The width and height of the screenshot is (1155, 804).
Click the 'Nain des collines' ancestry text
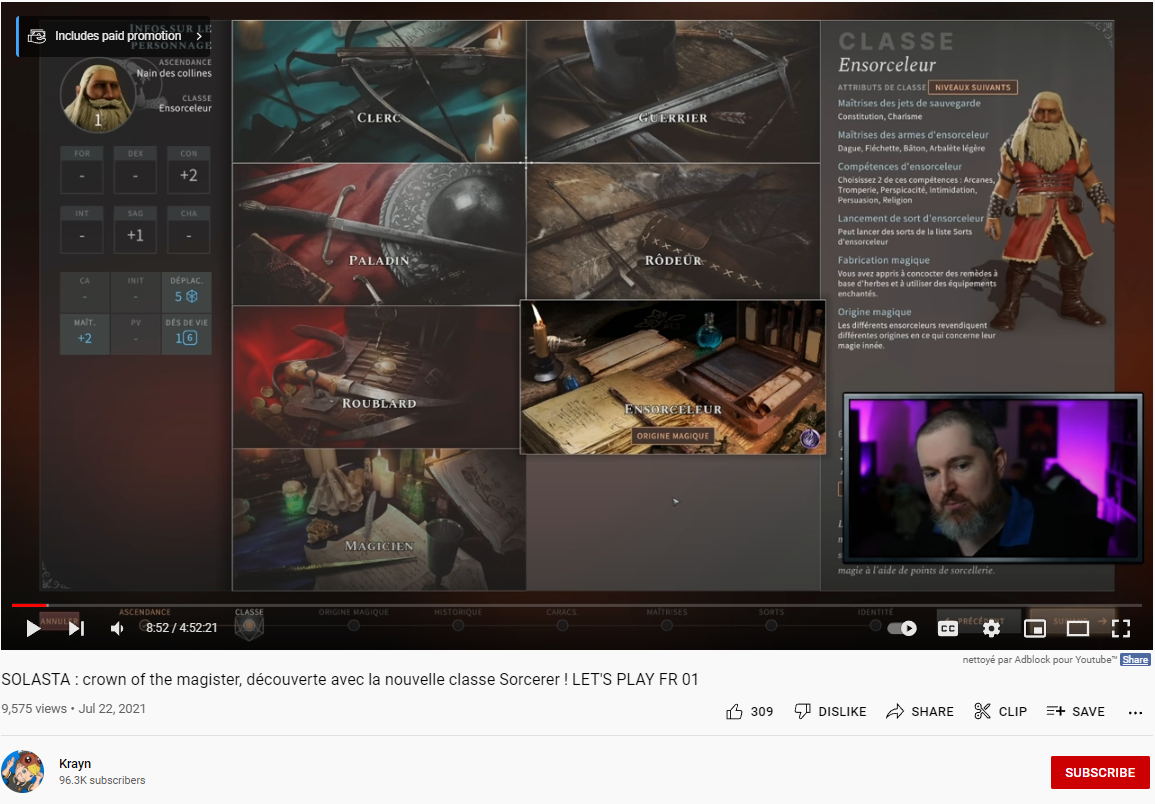pyautogui.click(x=174, y=73)
